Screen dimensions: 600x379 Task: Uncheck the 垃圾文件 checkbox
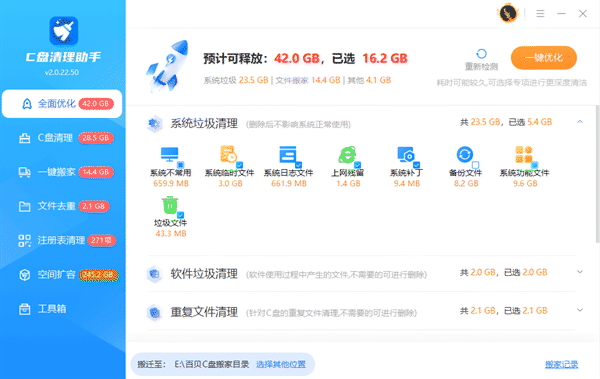(181, 215)
